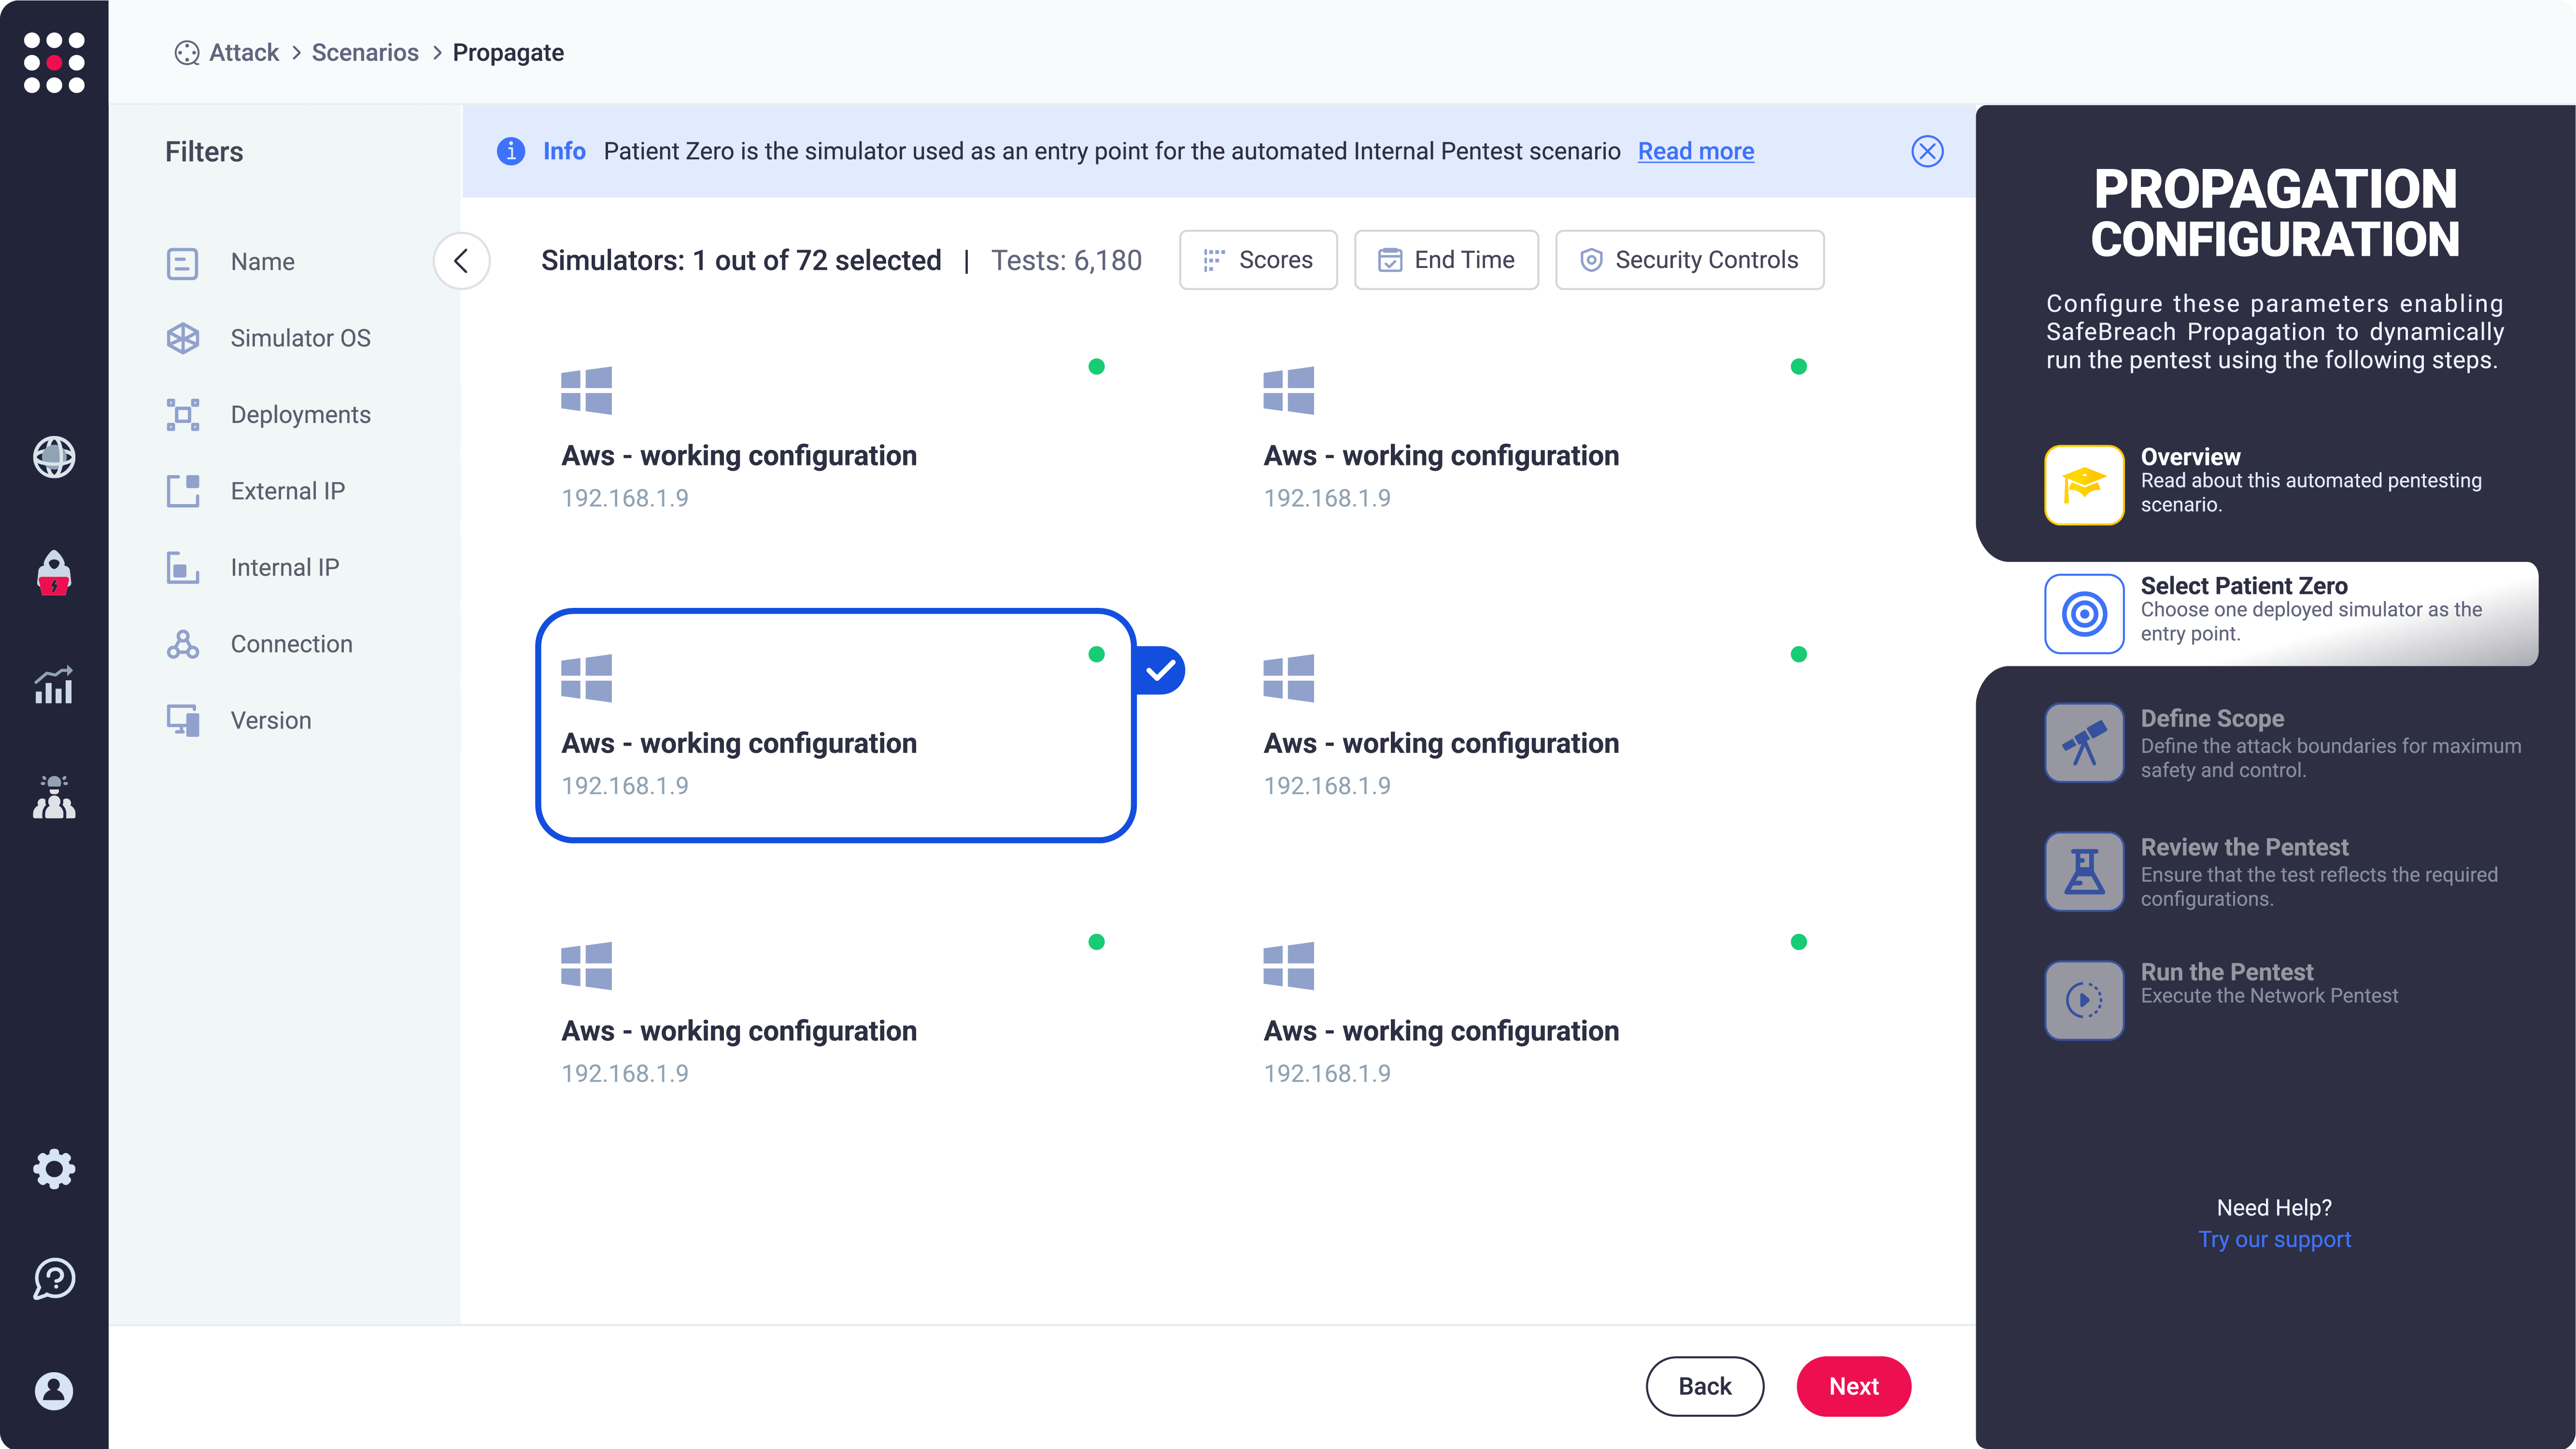Click the Run the Pentest play icon
The width and height of the screenshot is (2576, 1449).
point(2084,1000)
